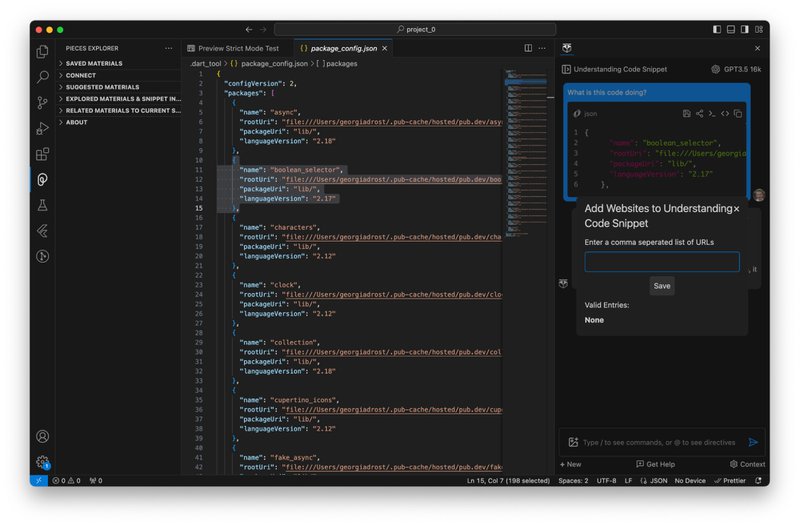Open Pieces Explorer more actions menu

169,48
